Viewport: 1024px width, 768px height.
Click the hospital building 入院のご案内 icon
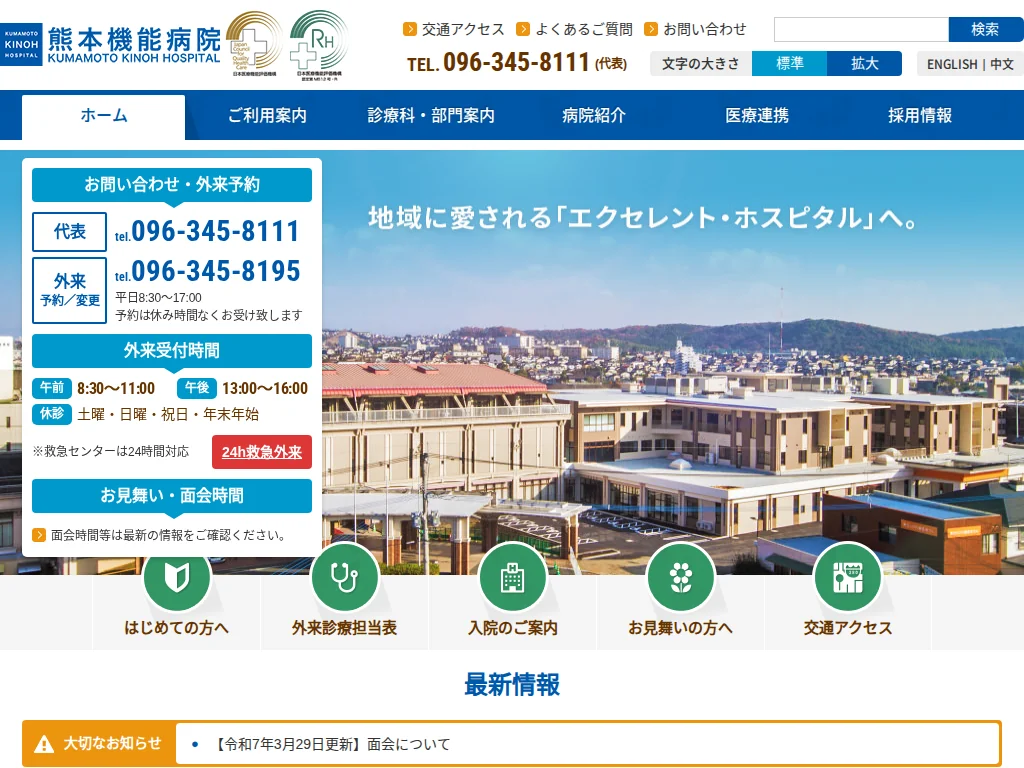pyautogui.click(x=512, y=577)
